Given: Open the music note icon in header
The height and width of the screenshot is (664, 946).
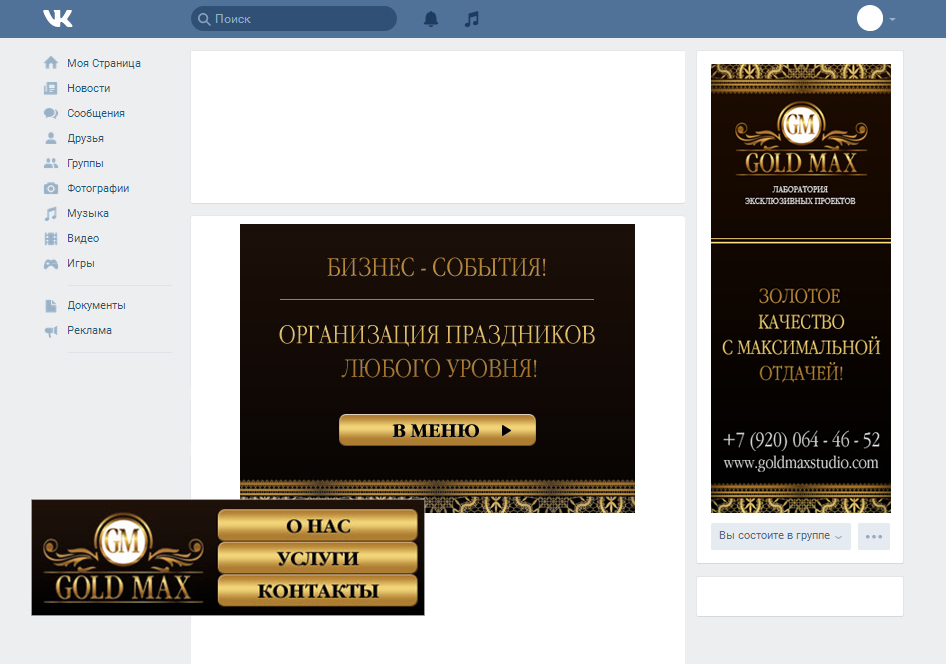Looking at the screenshot, I should point(472,19).
